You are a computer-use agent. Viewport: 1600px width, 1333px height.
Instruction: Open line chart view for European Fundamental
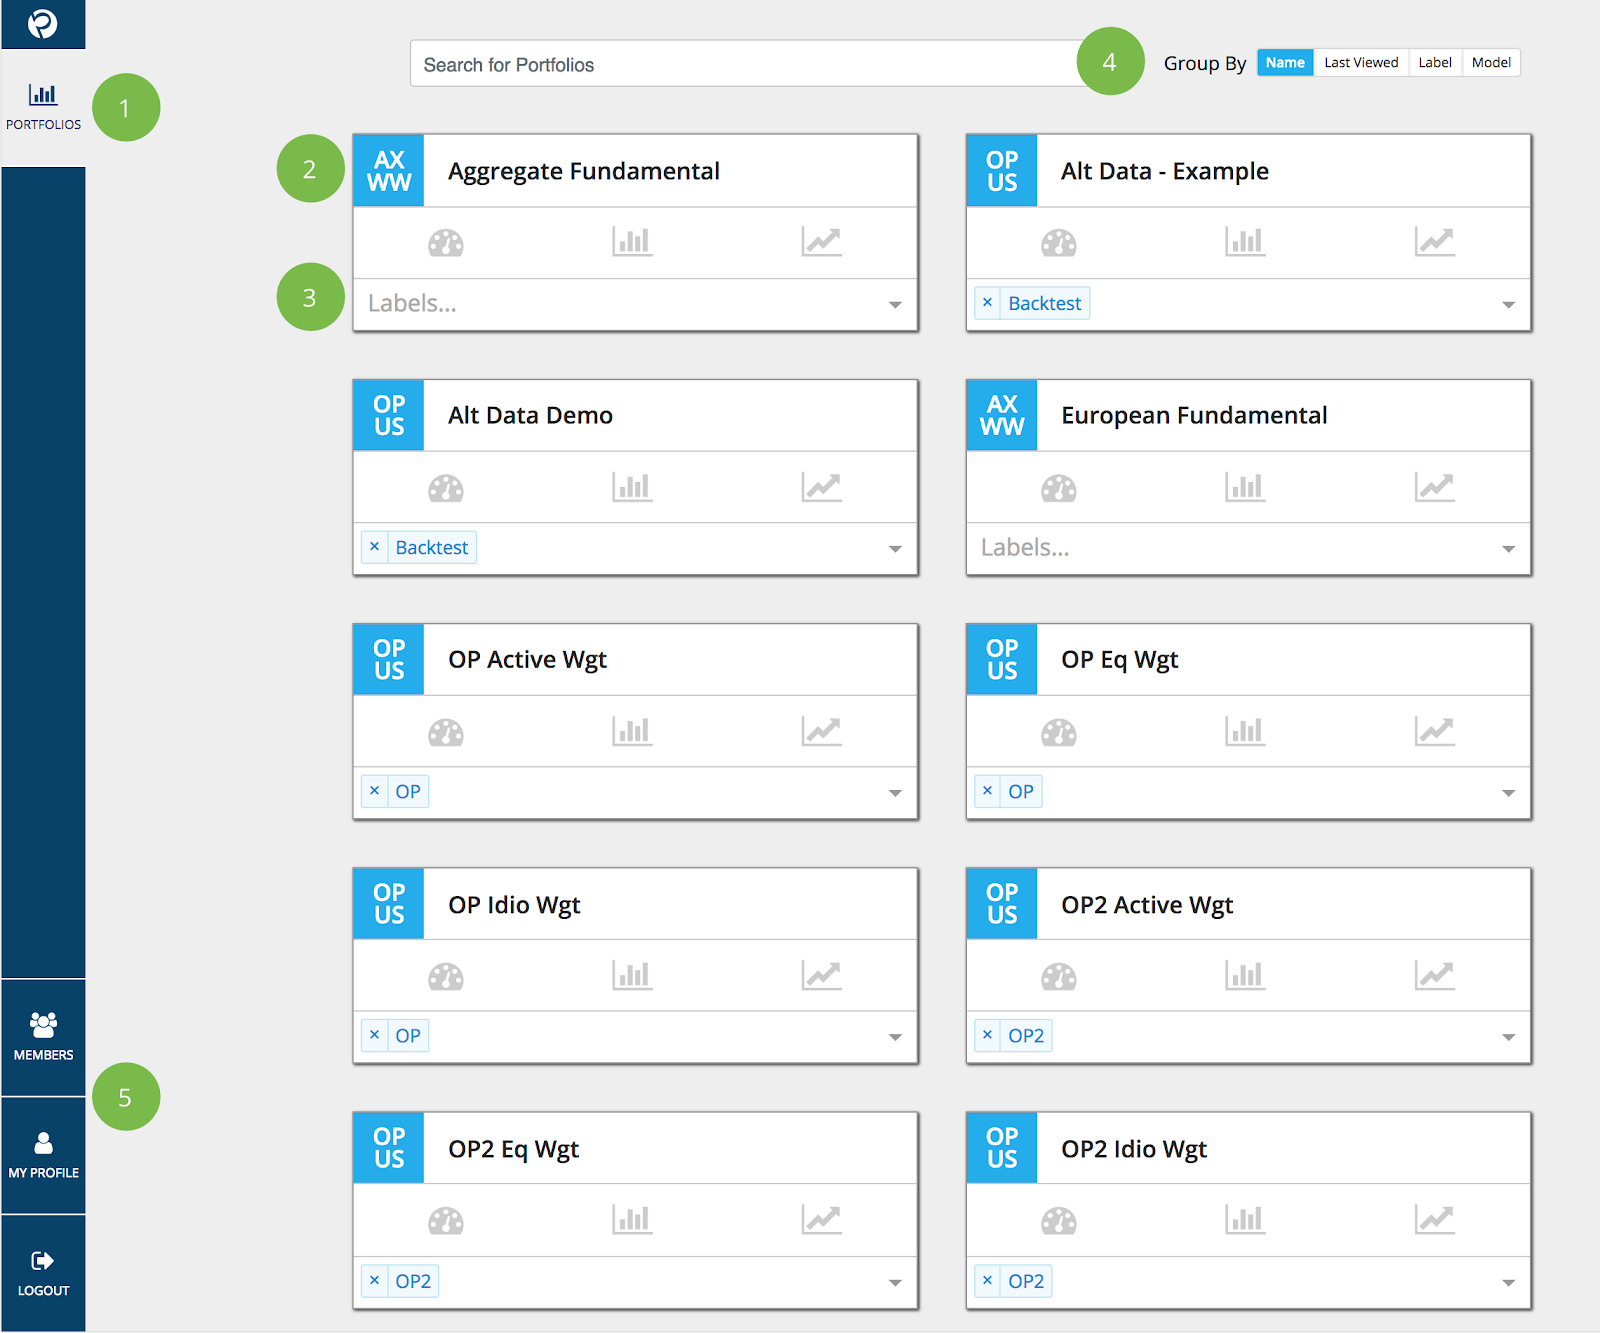click(1434, 488)
